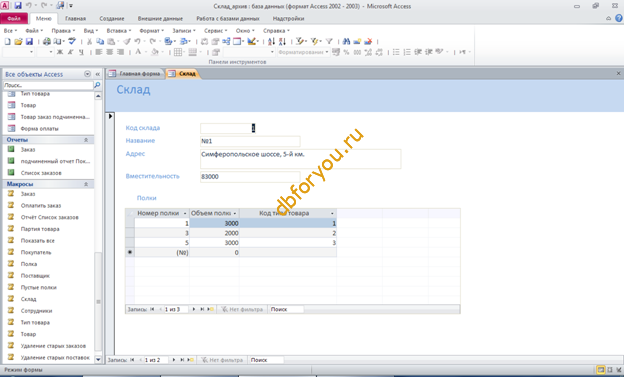Sort records ascending with the A-Z icon
This screenshot has height=377, width=624.
point(271,41)
